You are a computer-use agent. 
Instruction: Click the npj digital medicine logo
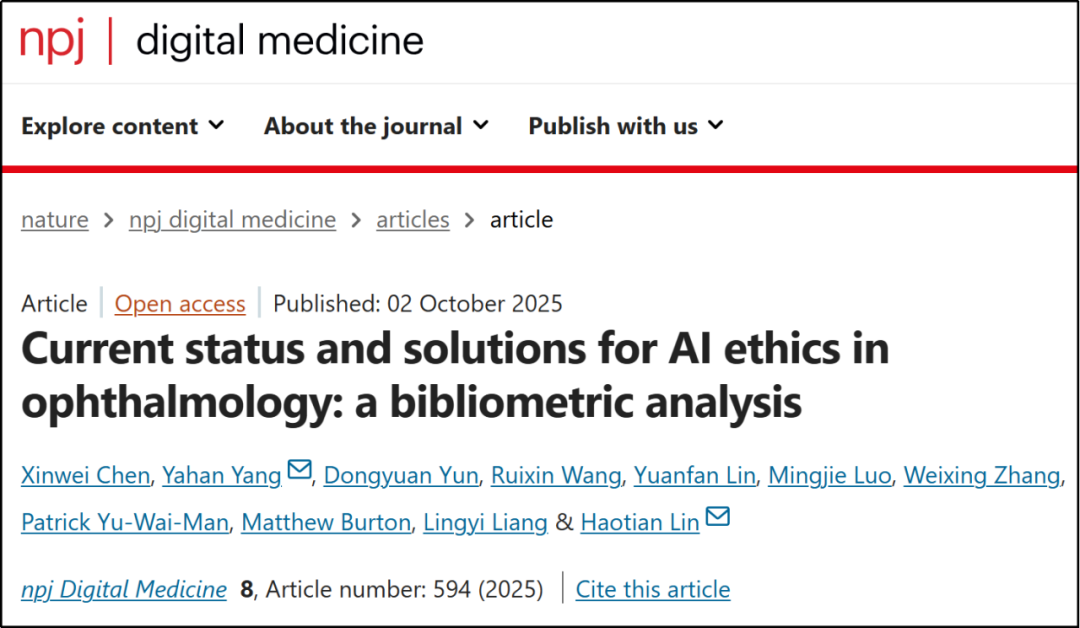click(221, 41)
